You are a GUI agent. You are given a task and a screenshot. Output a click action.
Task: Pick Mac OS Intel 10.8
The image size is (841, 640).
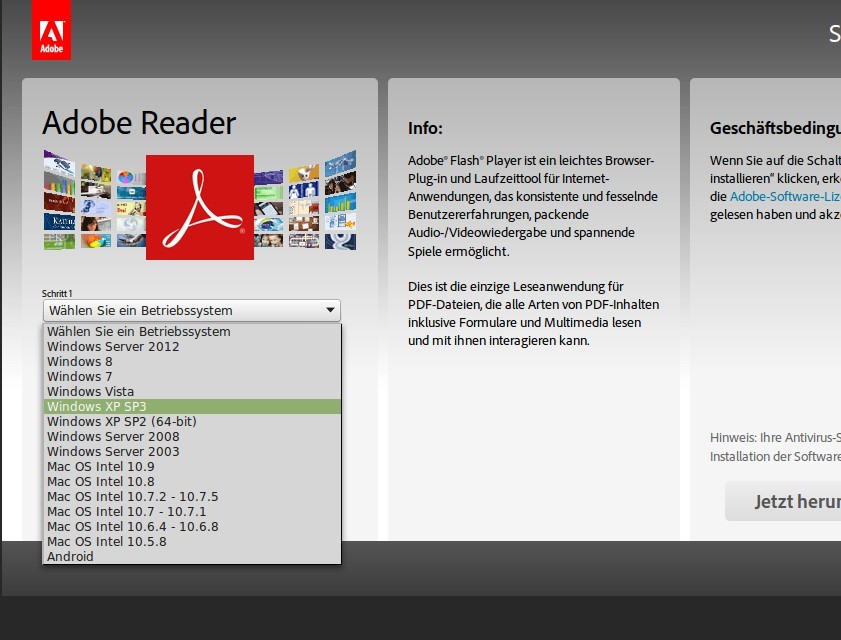100,482
